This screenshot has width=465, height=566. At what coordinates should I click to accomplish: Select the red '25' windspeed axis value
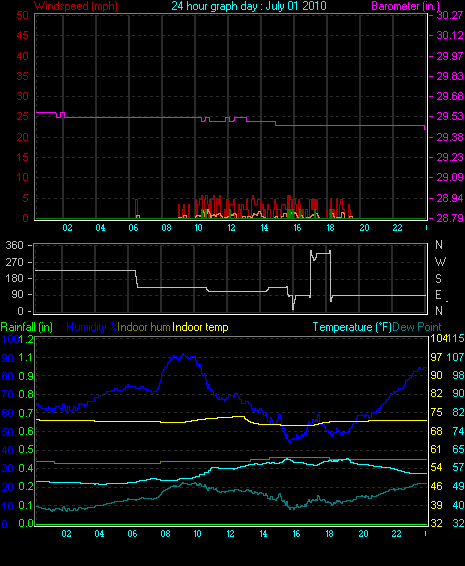point(22,117)
